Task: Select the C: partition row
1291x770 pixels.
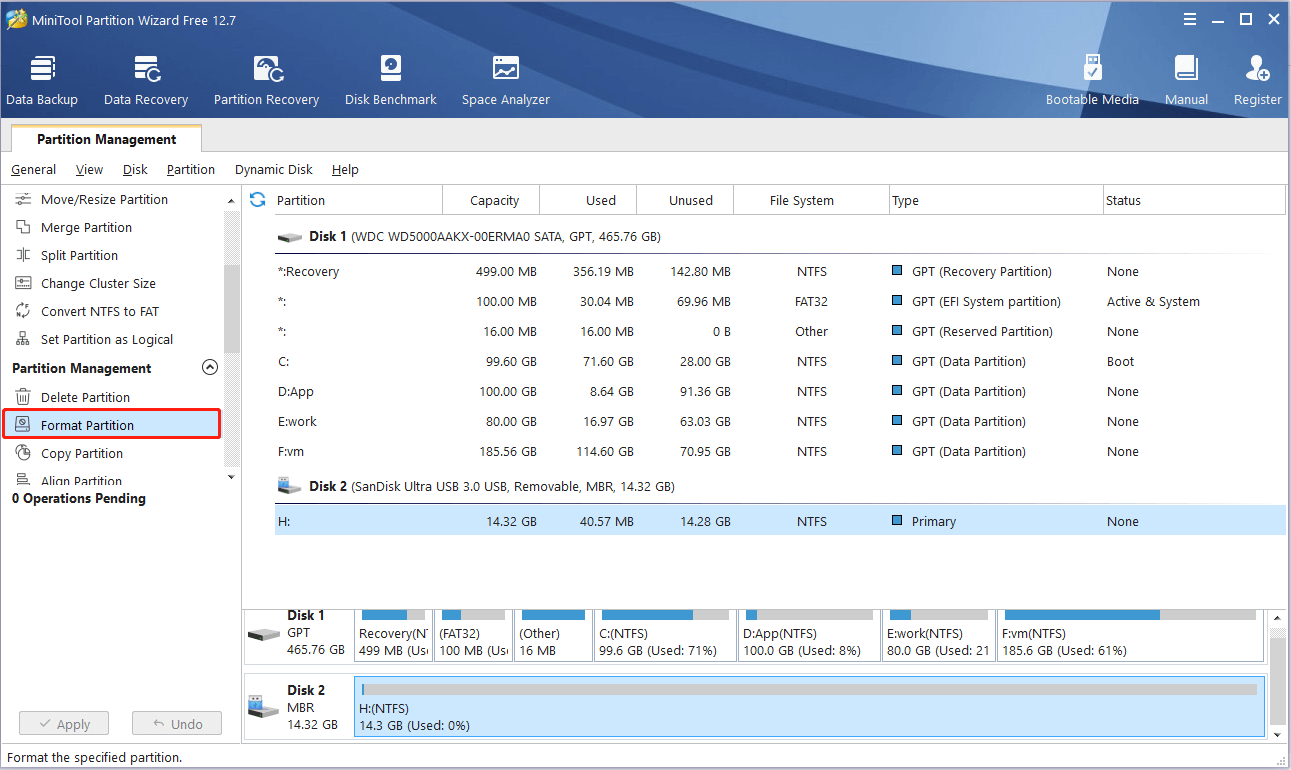Action: pyautogui.click(x=780, y=362)
